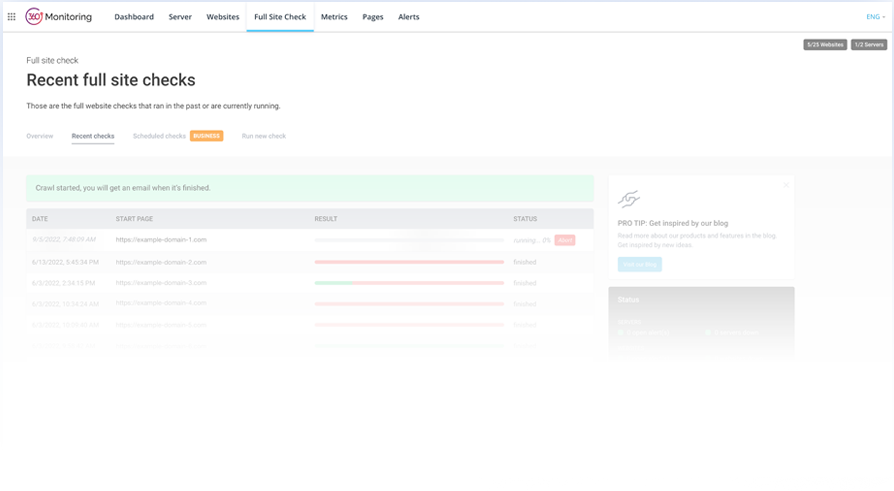Click the 1/2 Servers badge
The image size is (894, 491).
(869, 45)
